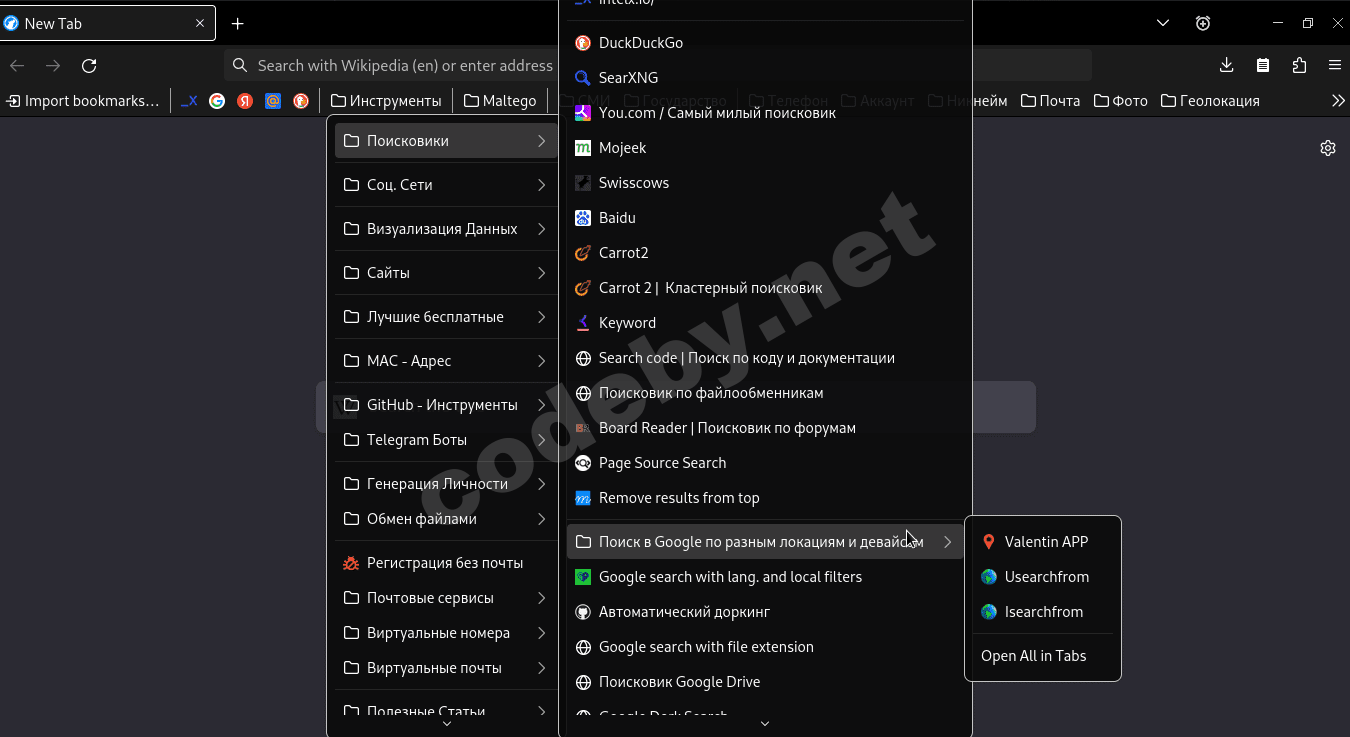This screenshot has height=737, width=1350.
Task: Expand the Лучшие бесплатные folder
Action: (x=445, y=317)
